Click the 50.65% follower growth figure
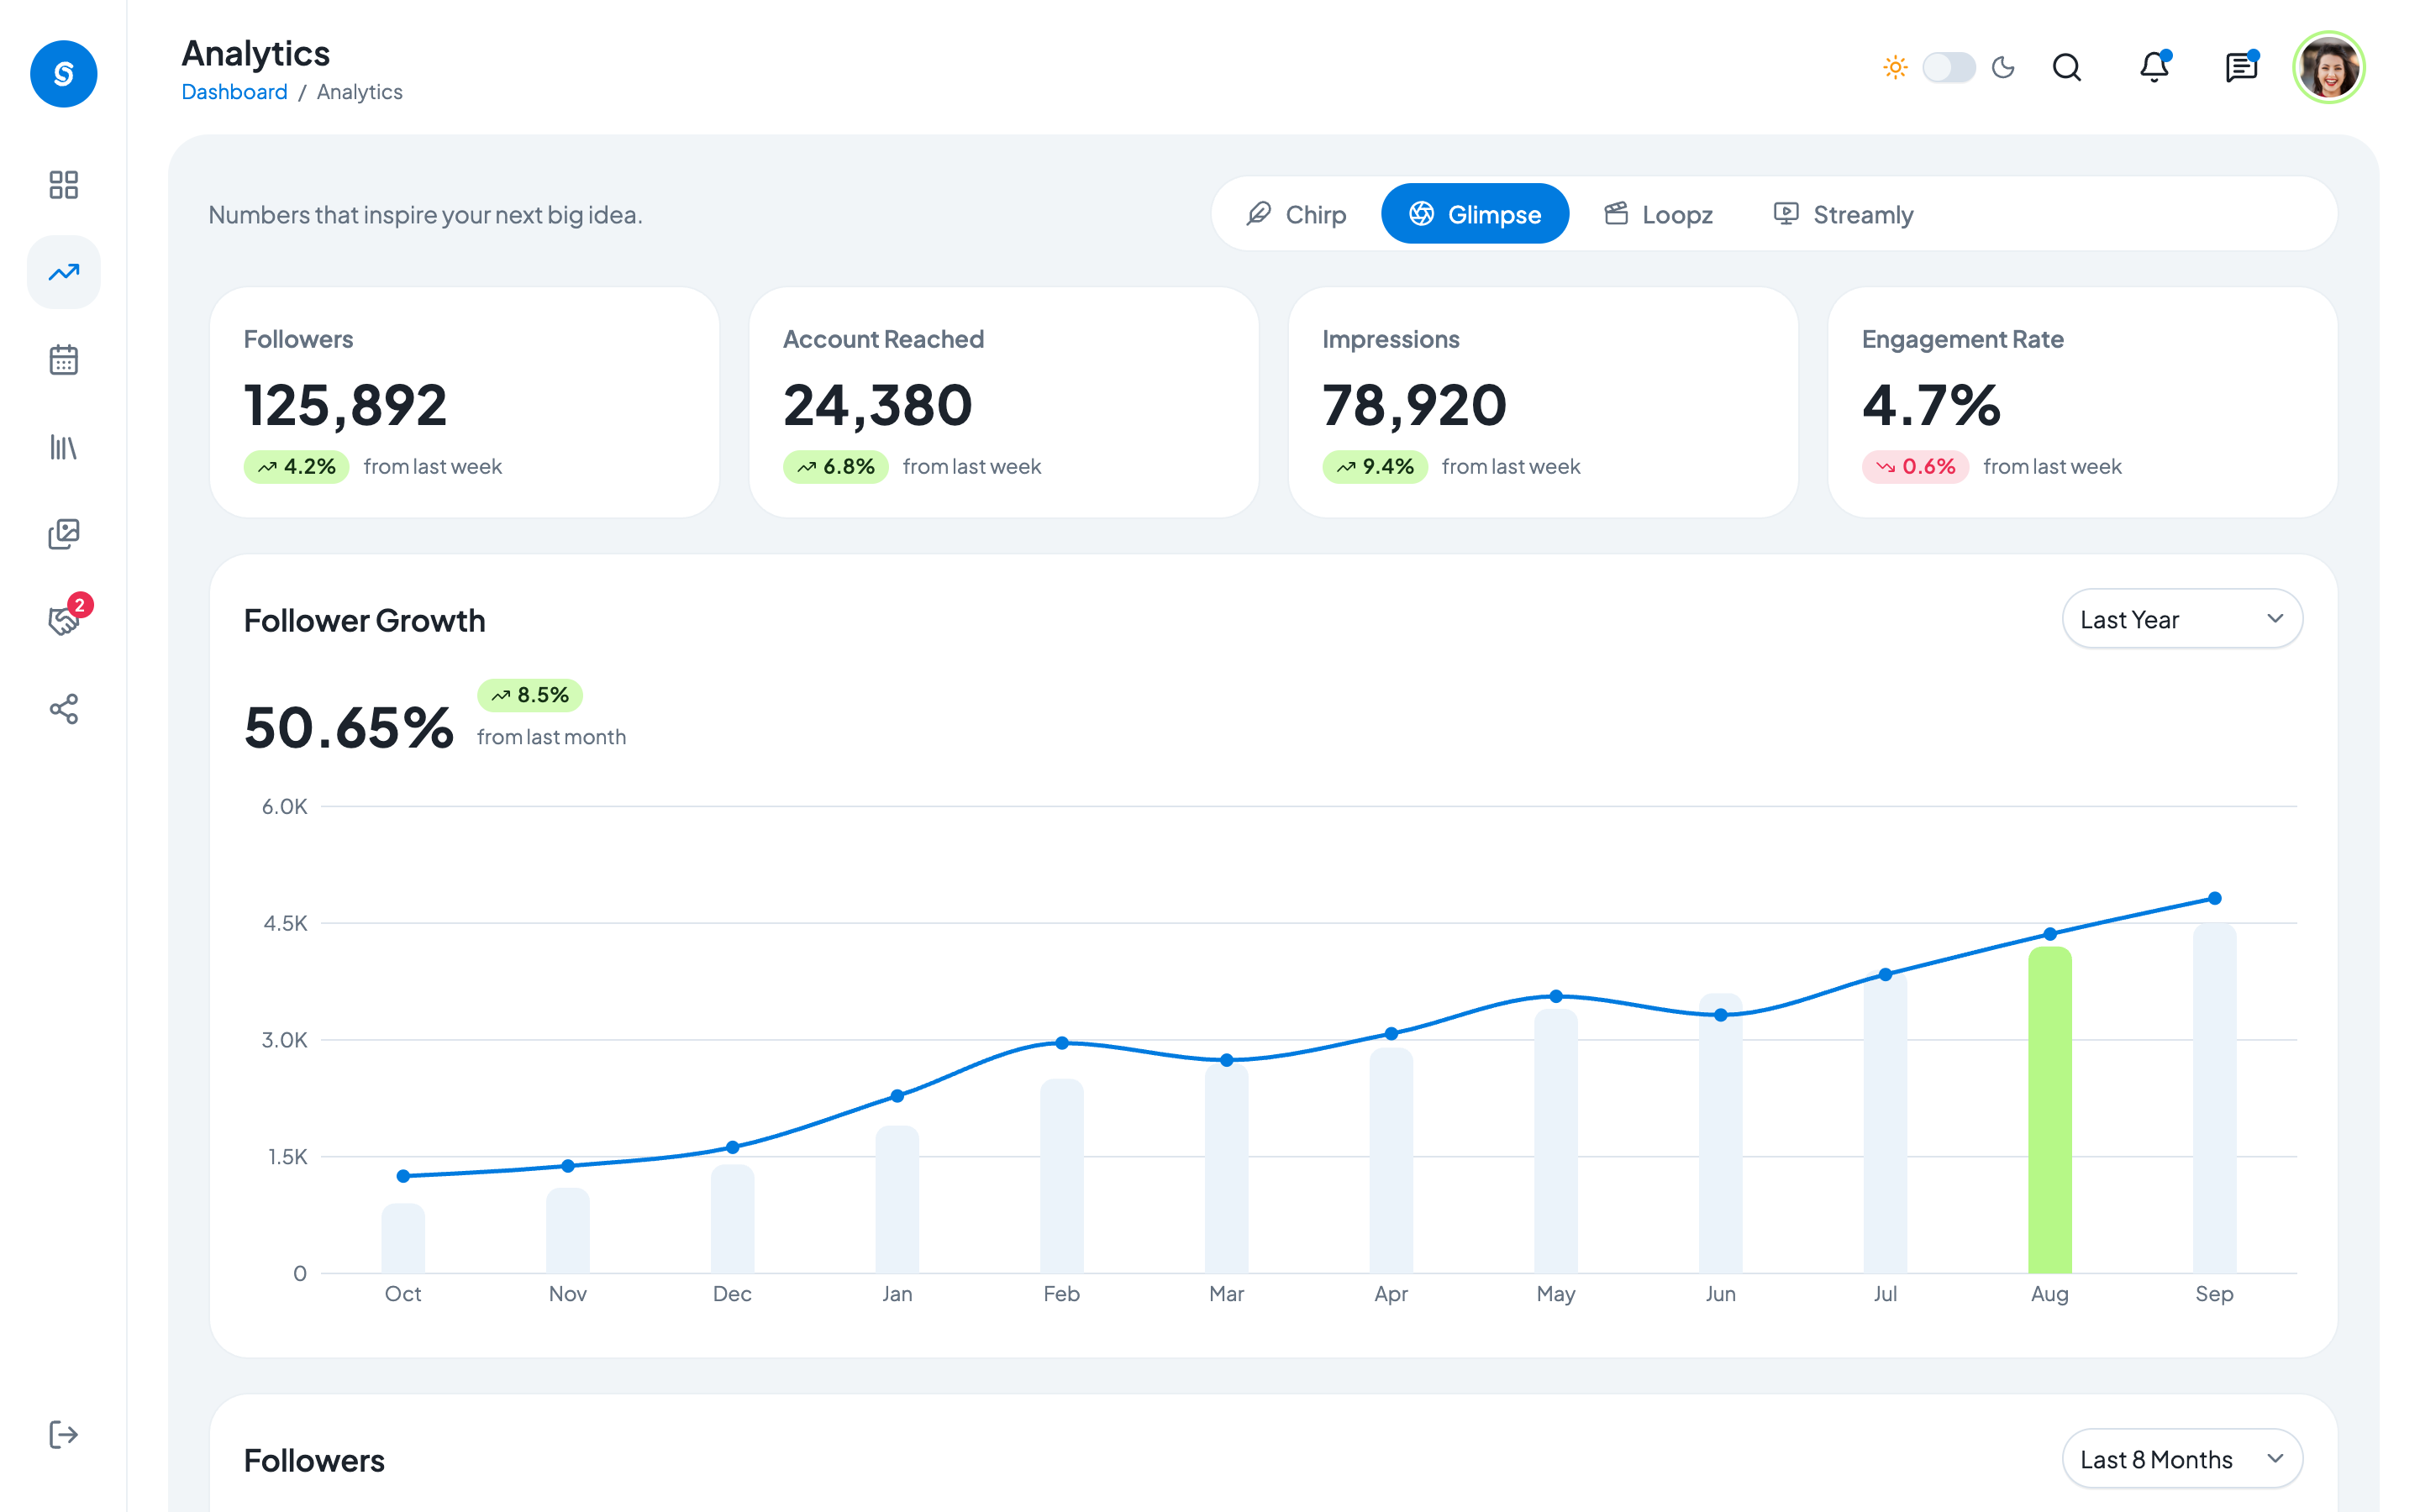 [x=349, y=727]
